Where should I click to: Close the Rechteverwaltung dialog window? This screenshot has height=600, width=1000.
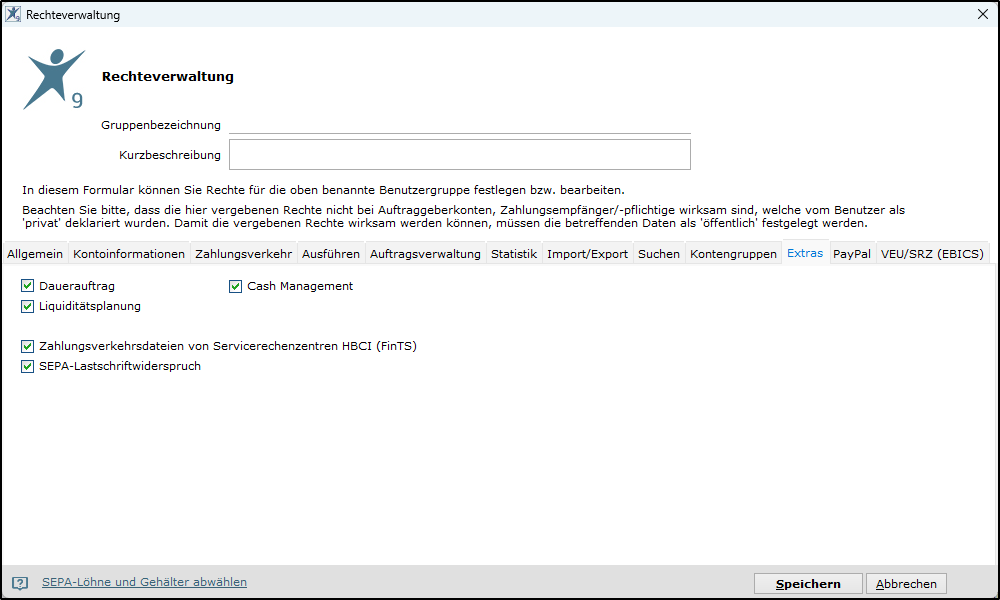(983, 14)
